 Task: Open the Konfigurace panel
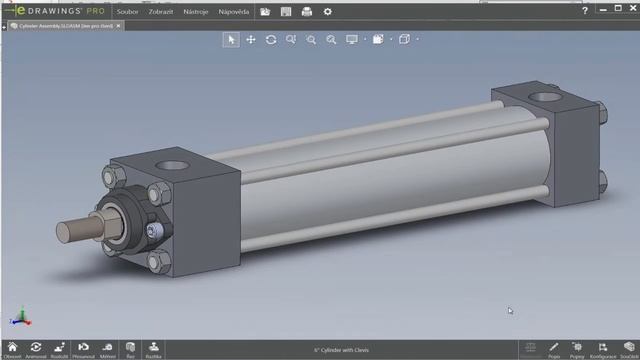[x=603, y=350]
